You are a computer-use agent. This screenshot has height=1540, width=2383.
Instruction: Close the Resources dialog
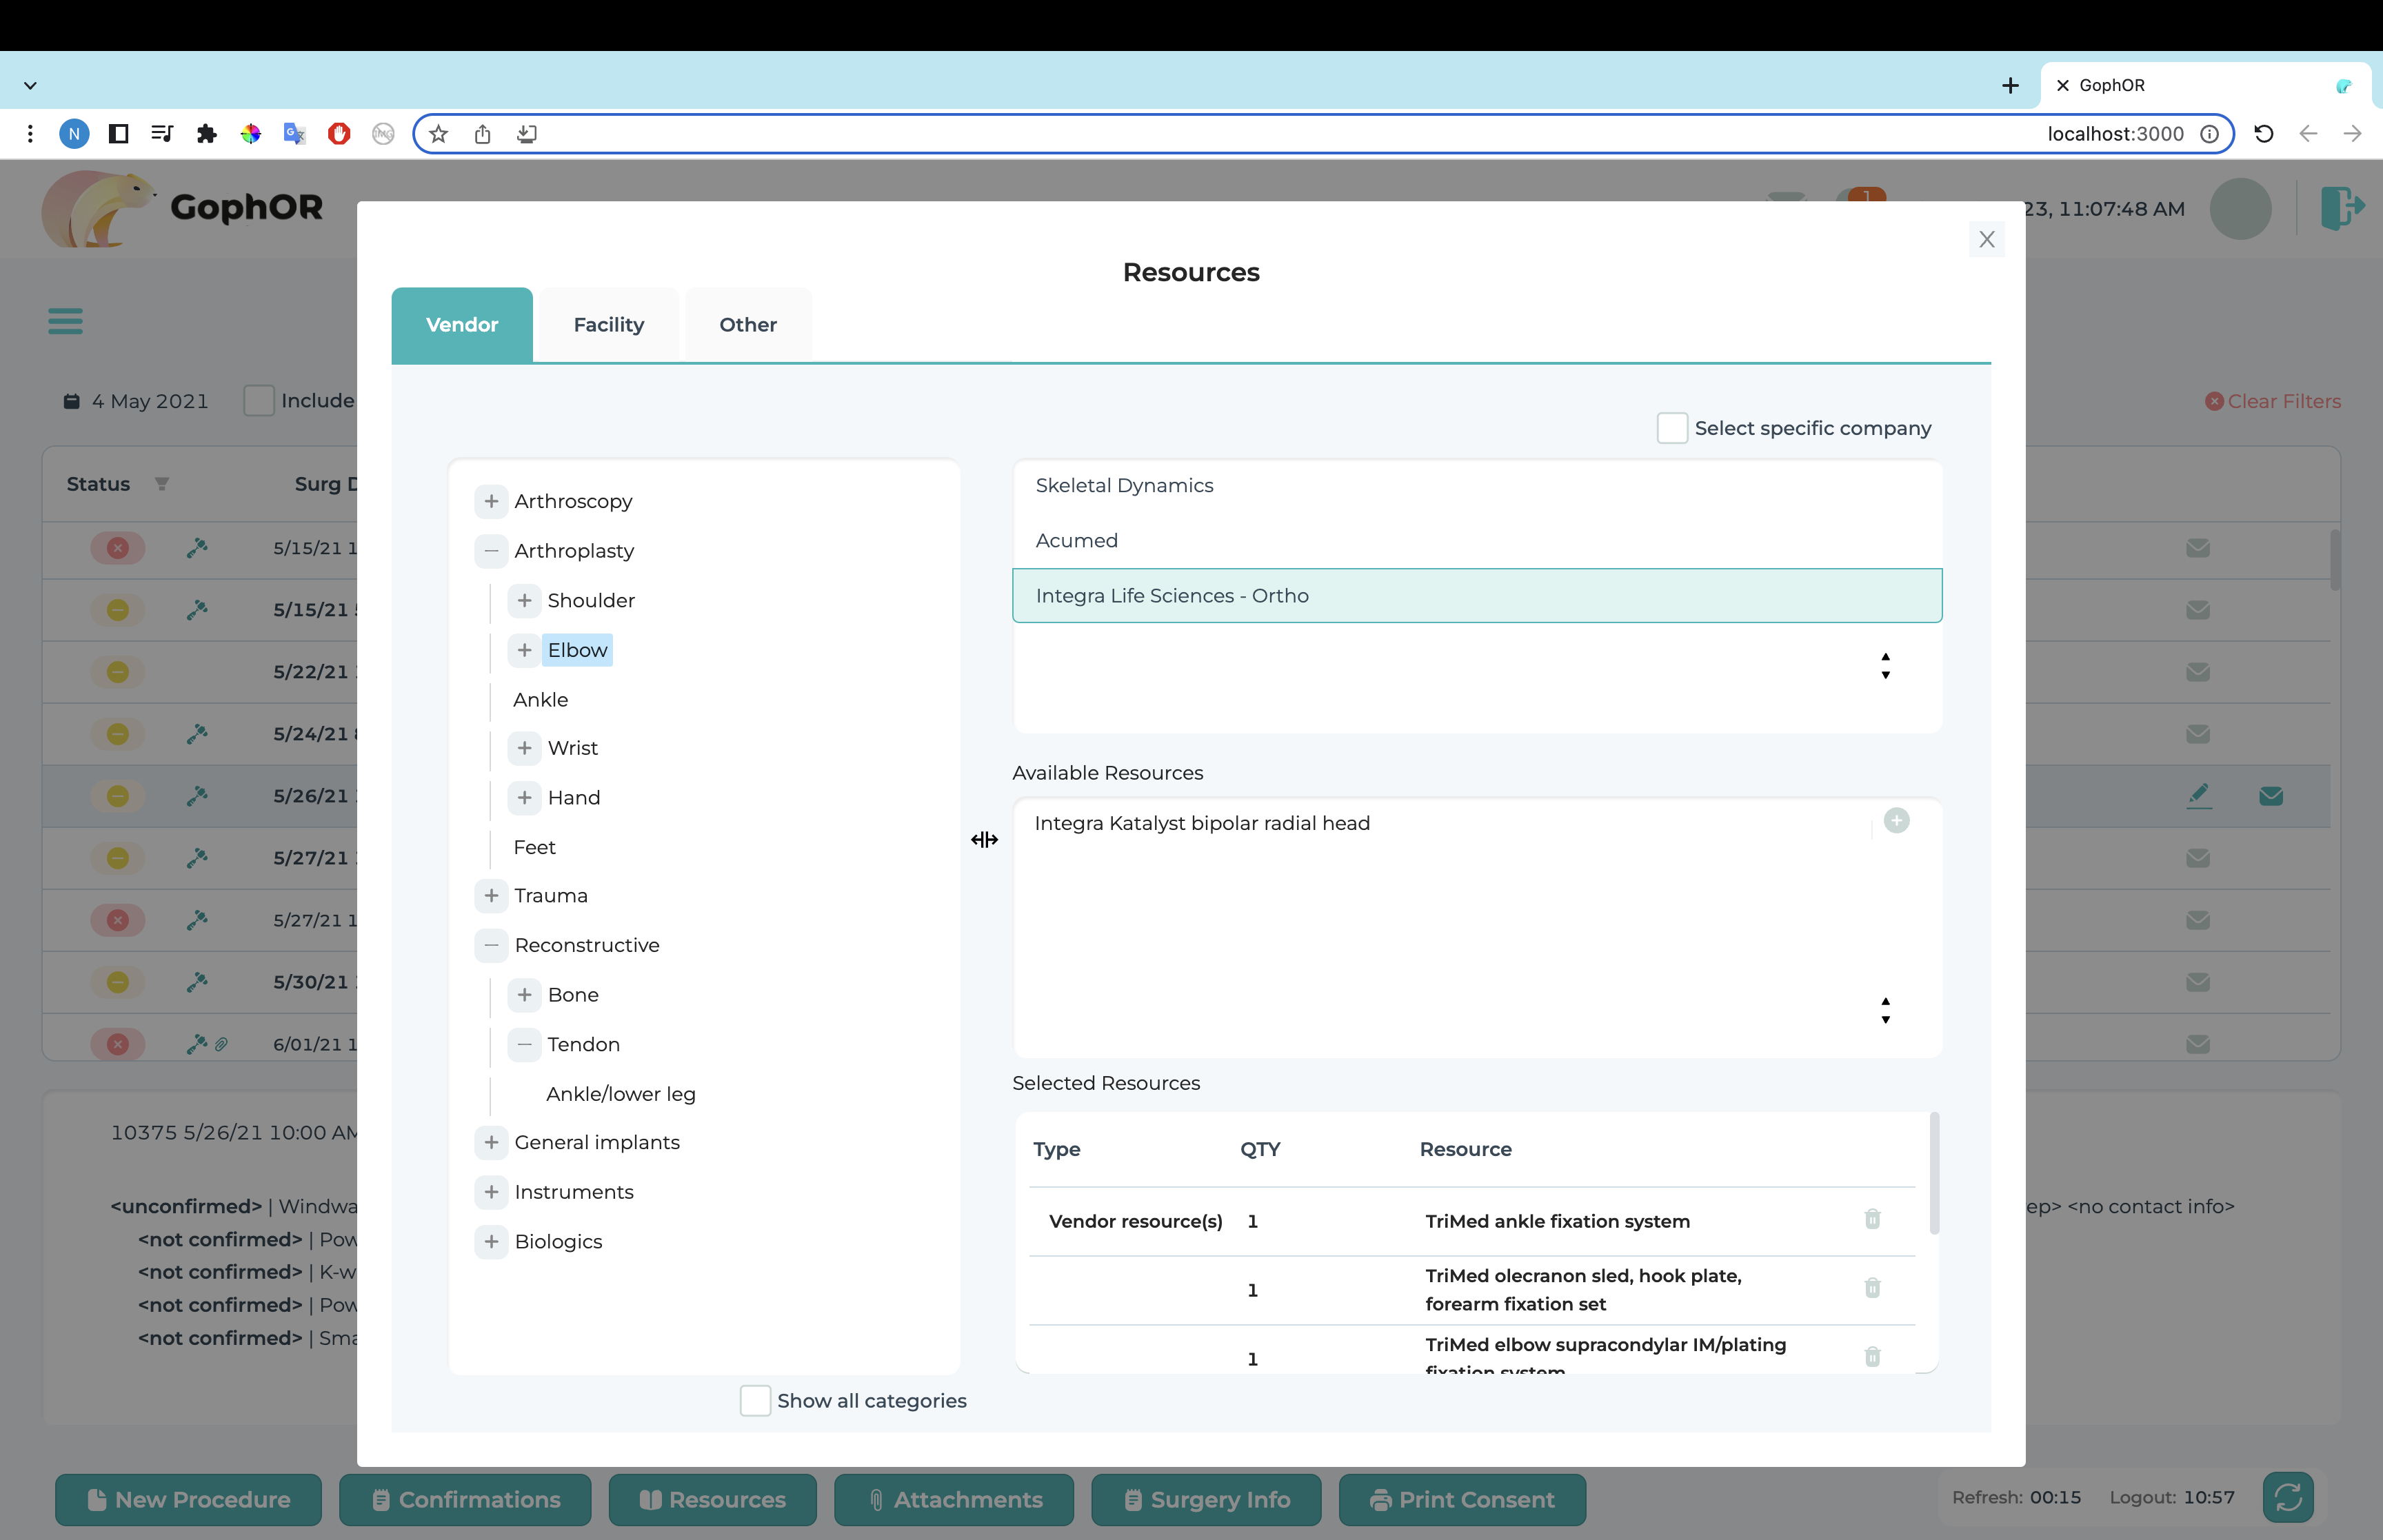tap(1986, 239)
